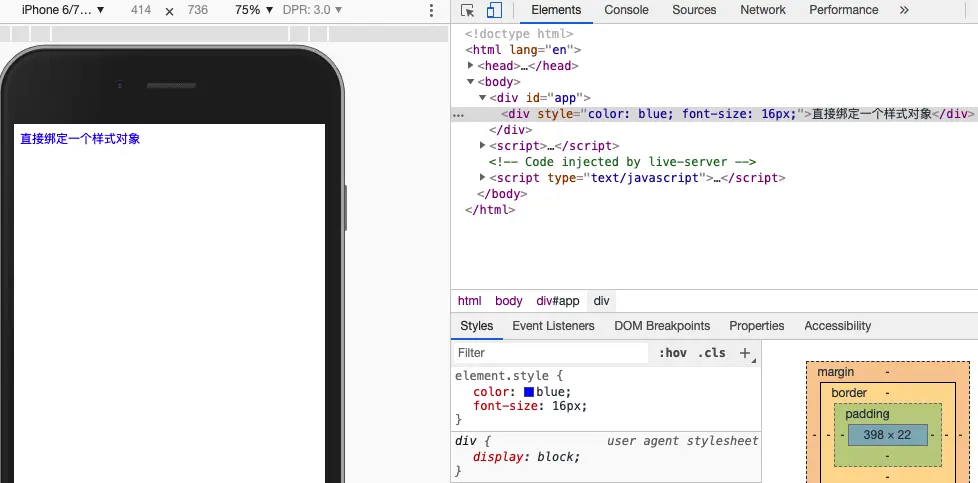The image size is (978, 483).
Task: Click the padding label in box model
Action: (867, 414)
